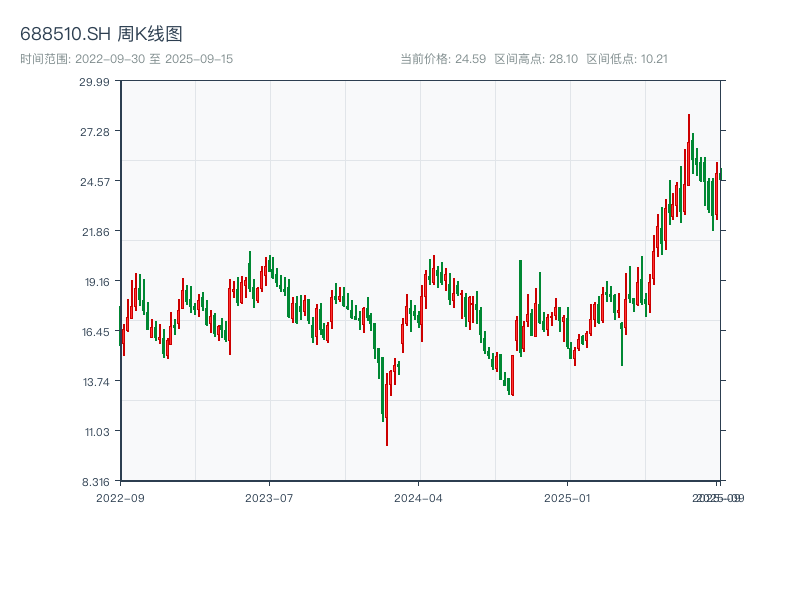Click the x-axis label 2023-07
Viewport: 800px width, 600px height.
click(269, 498)
